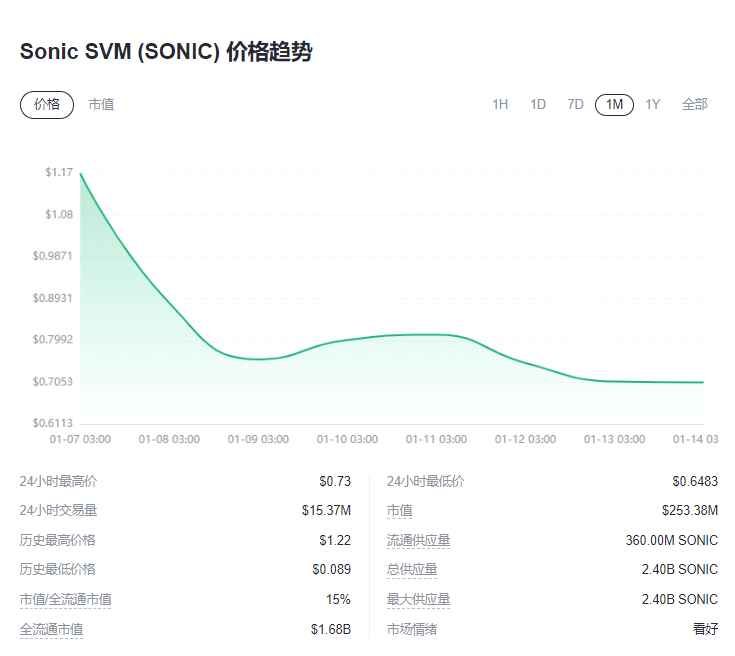This screenshot has height=656, width=735.
Task: Select the 价格 tab
Action: click(47, 105)
